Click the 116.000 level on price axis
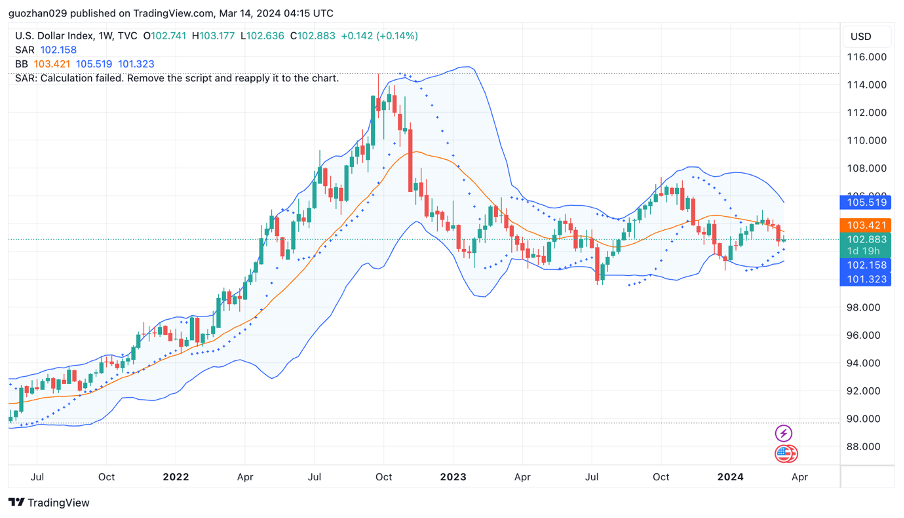904x518 pixels. coord(866,57)
